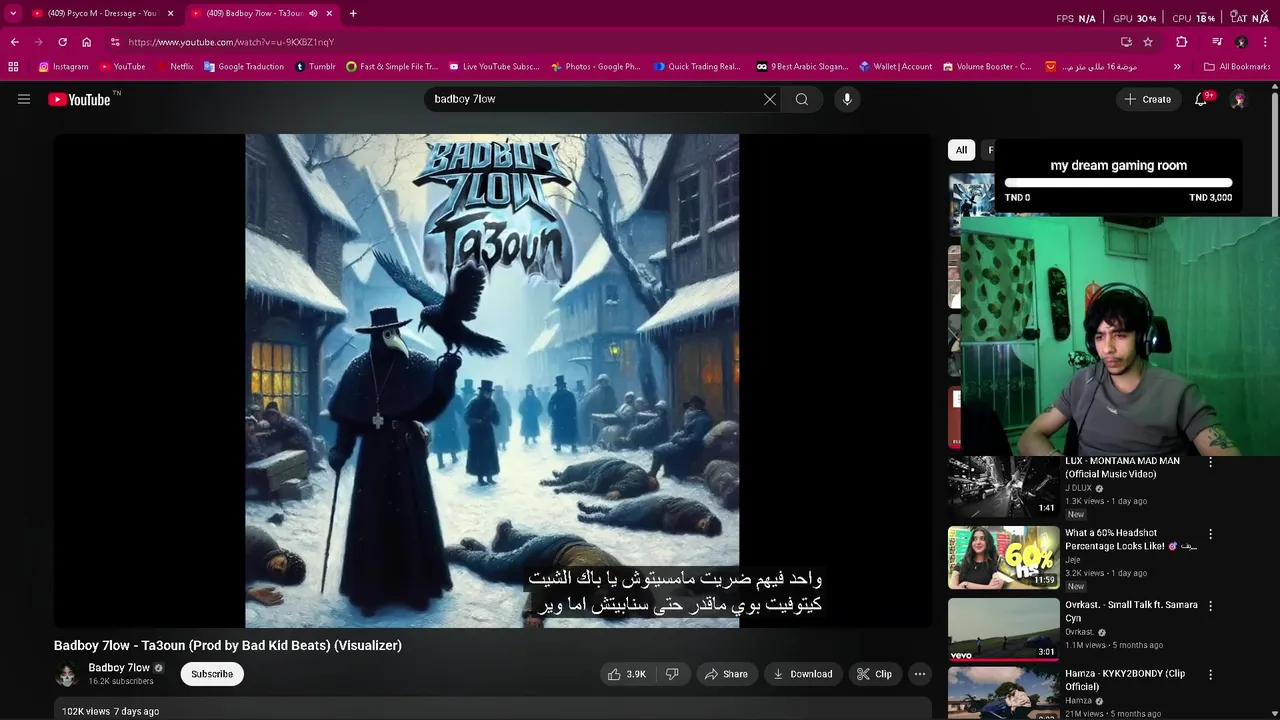
Task: Open Live YouTube Subsc... bookmark
Action: [494, 67]
